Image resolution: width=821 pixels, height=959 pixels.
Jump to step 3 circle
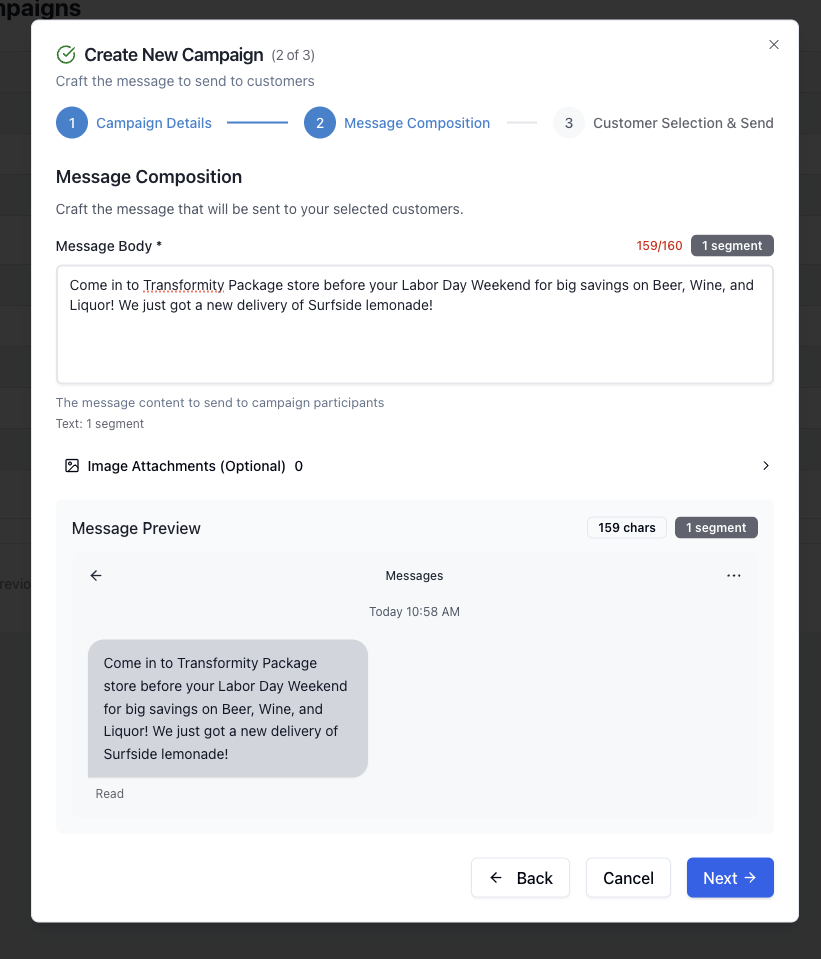pos(568,123)
